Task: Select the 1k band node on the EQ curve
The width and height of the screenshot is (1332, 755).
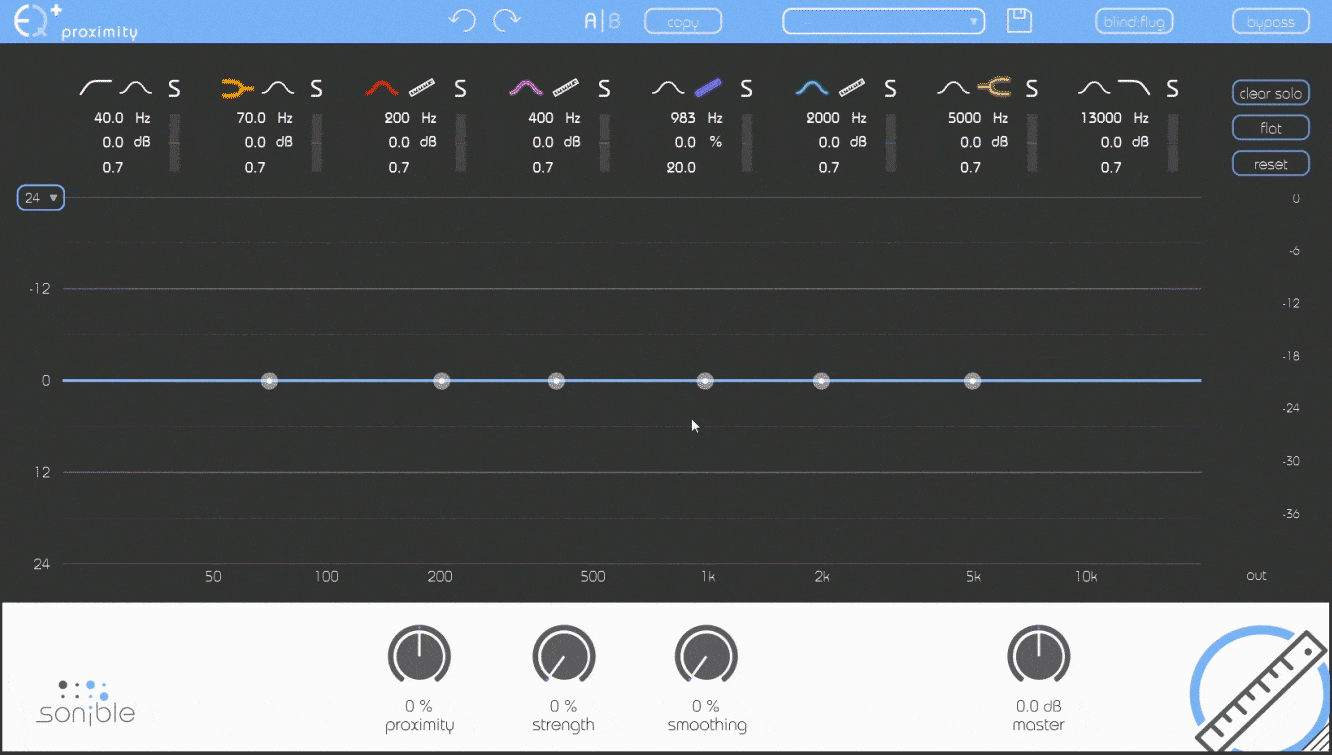Action: [x=705, y=381]
